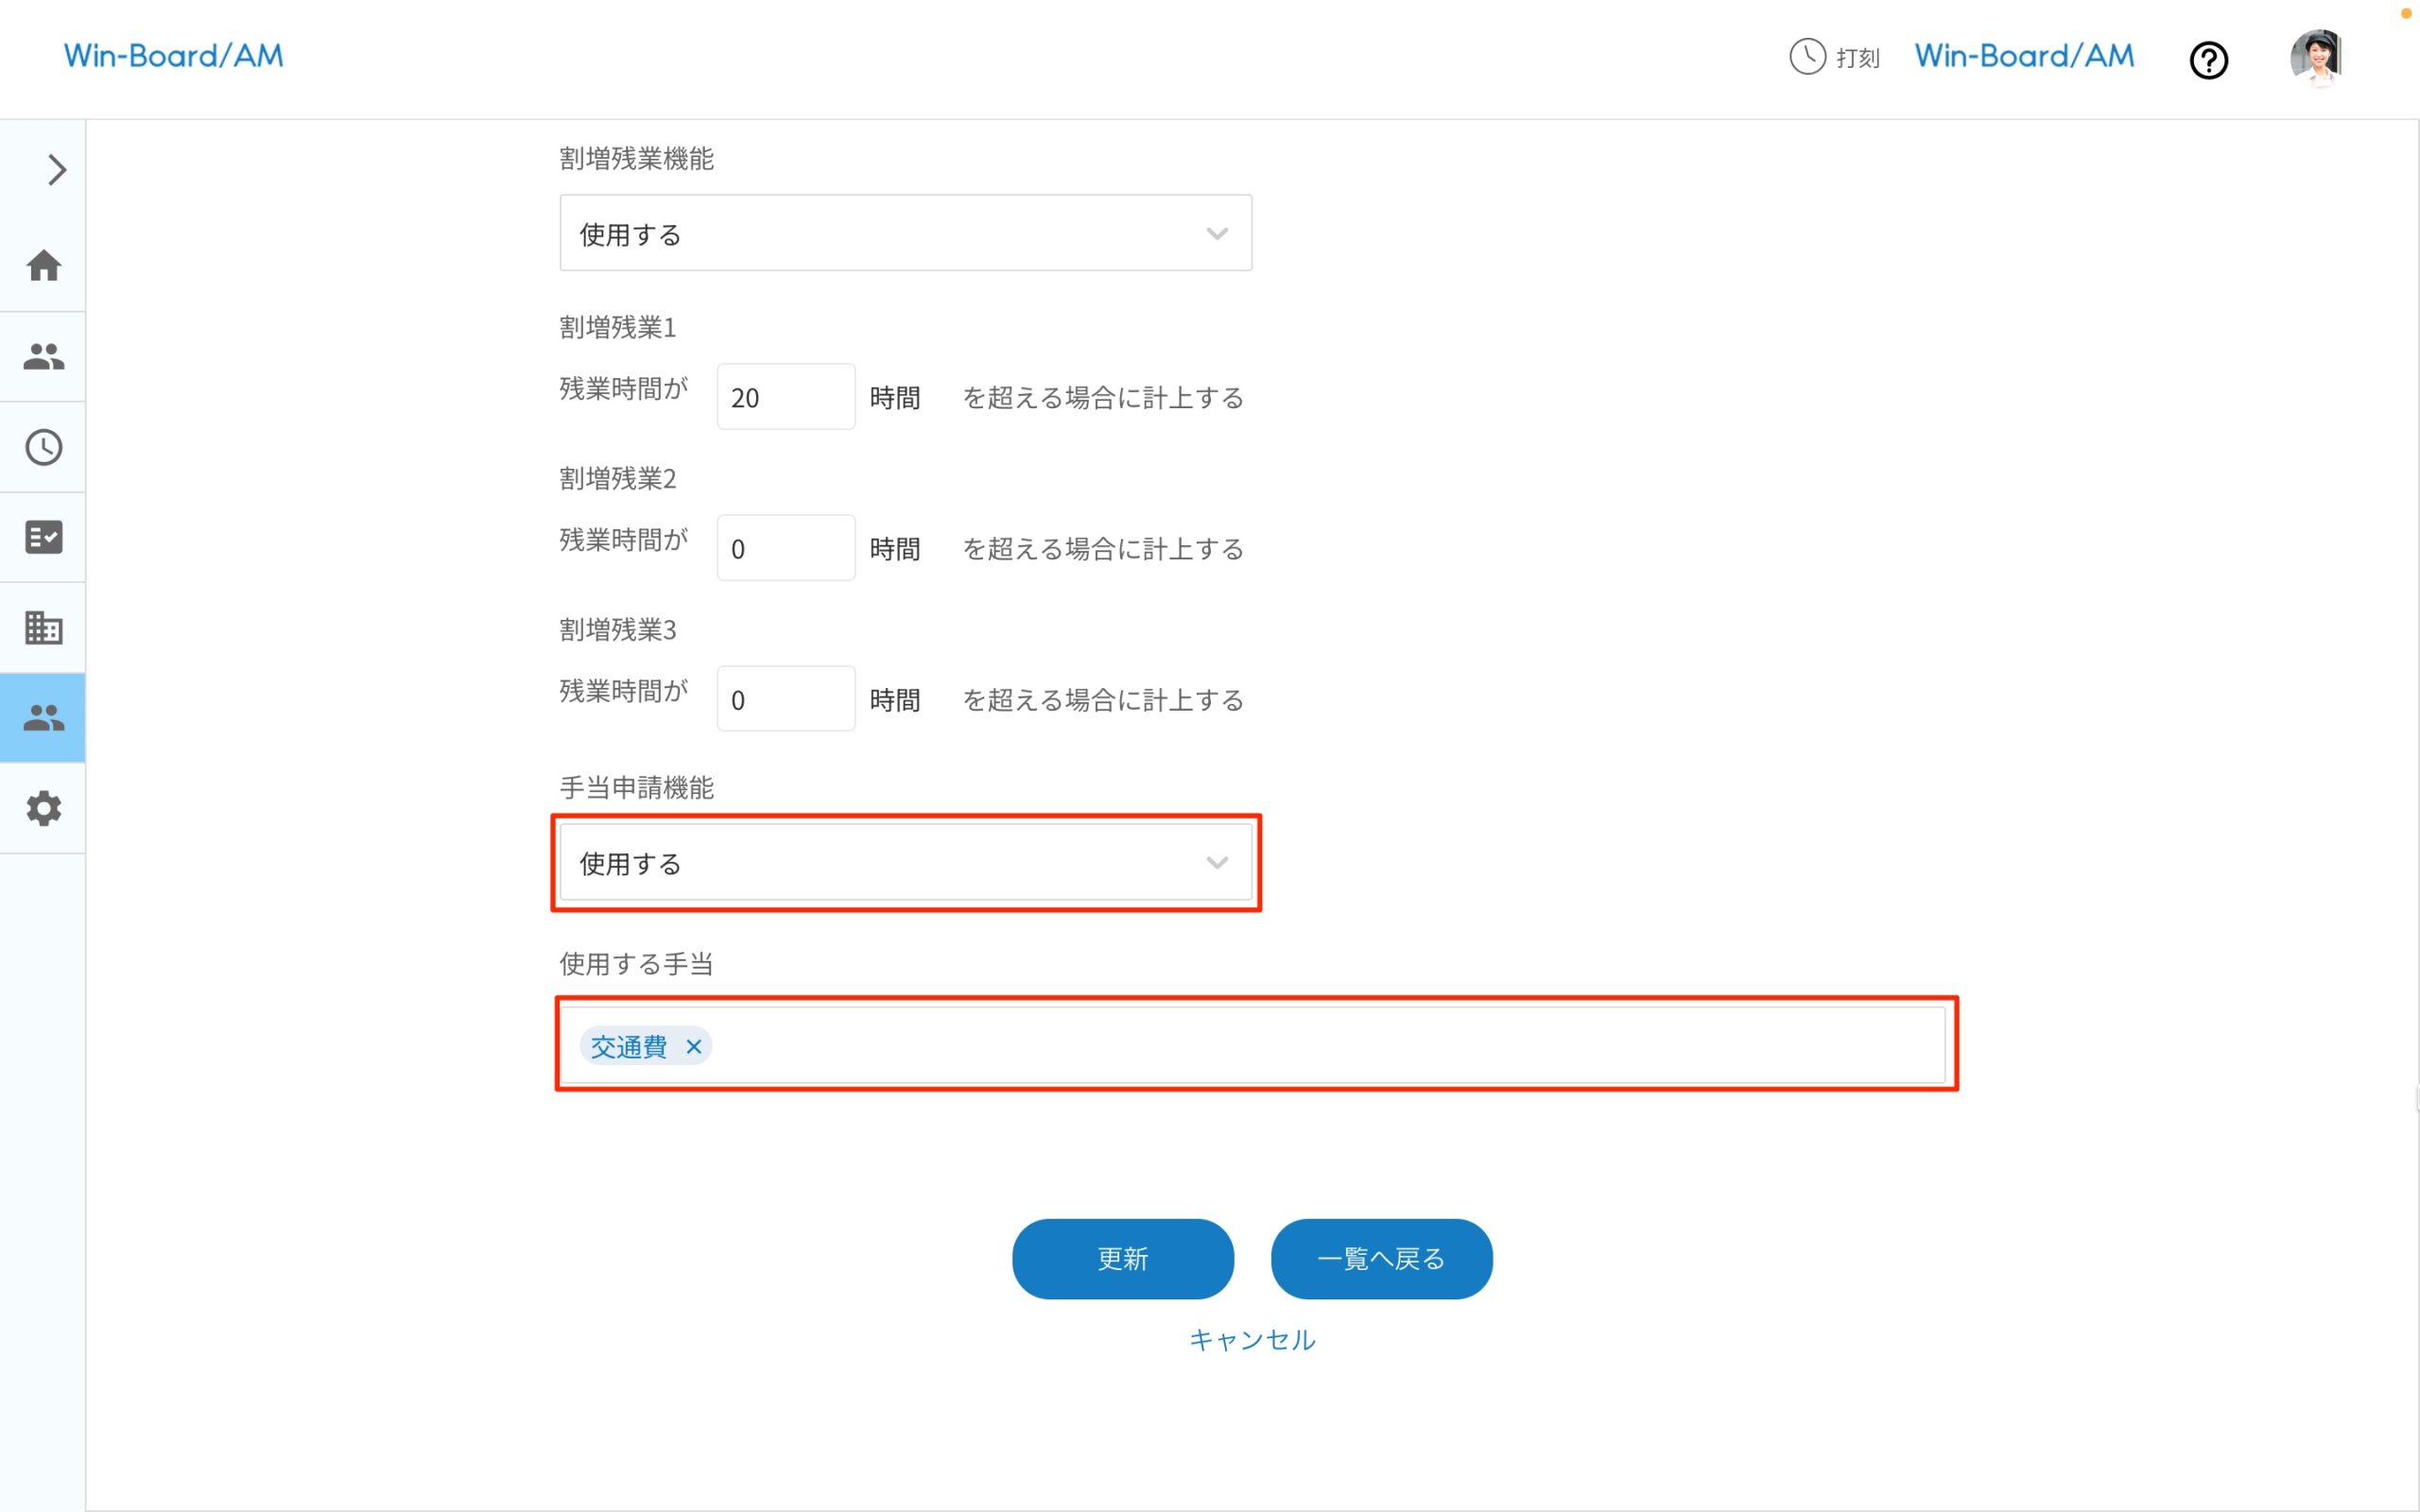Click the キャンセル link

tap(1252, 1340)
